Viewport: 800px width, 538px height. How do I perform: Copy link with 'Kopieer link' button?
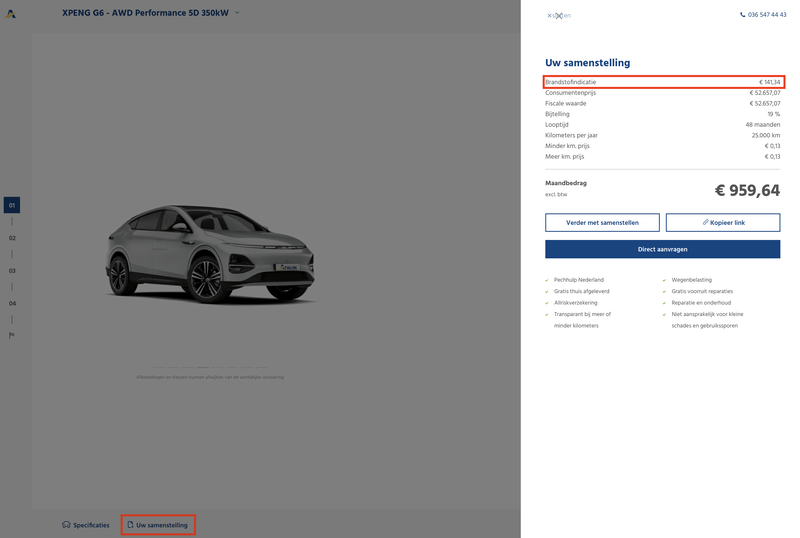[723, 223]
